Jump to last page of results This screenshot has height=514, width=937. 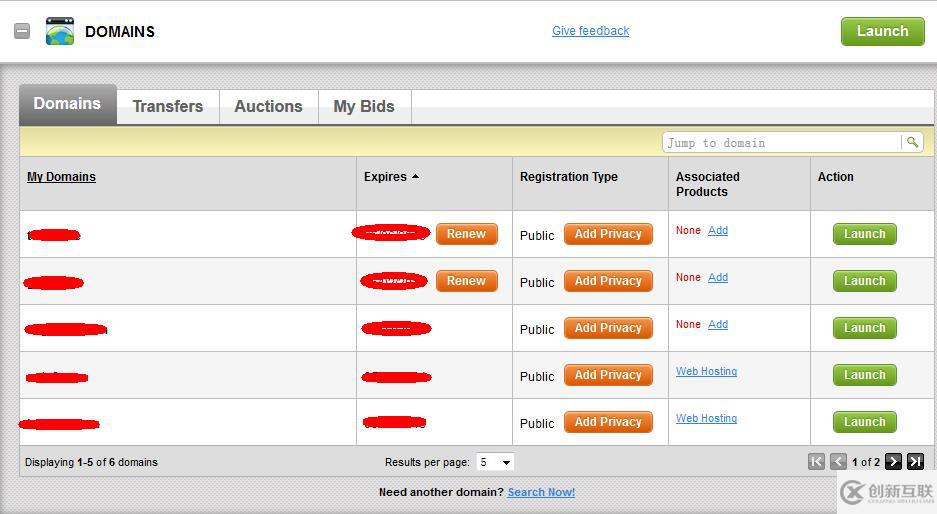coord(915,462)
